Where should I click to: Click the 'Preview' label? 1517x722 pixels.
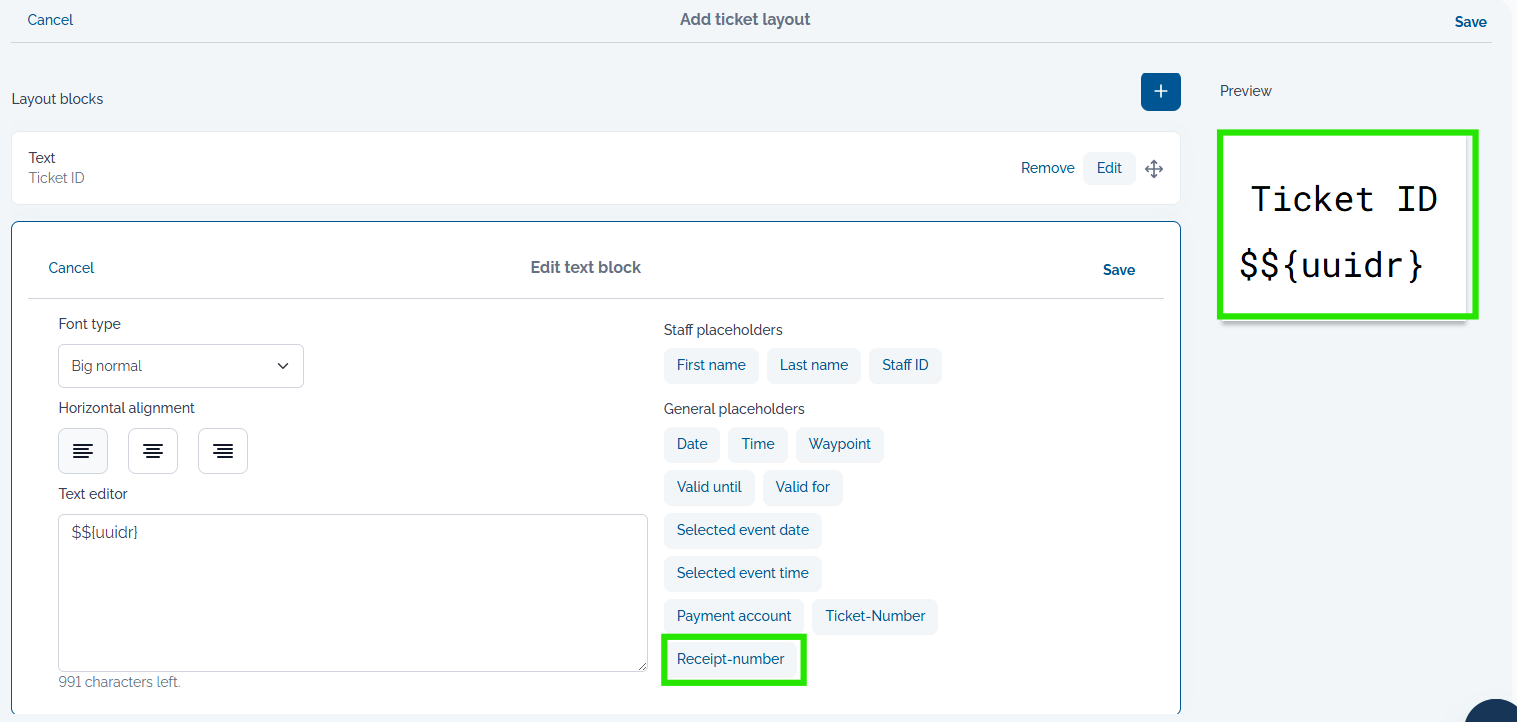[x=1246, y=91]
